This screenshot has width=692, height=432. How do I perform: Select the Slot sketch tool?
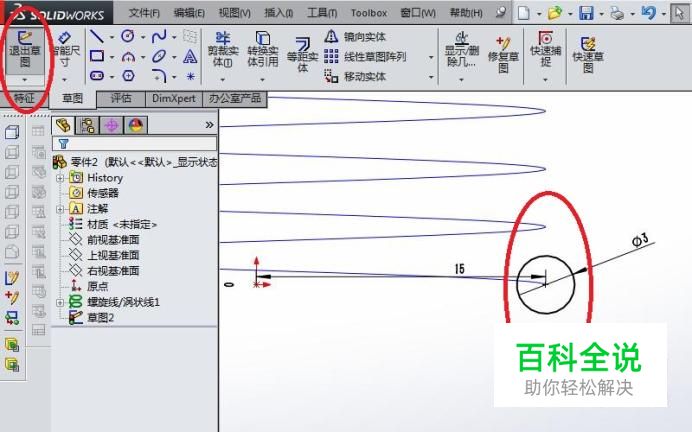pos(97,76)
